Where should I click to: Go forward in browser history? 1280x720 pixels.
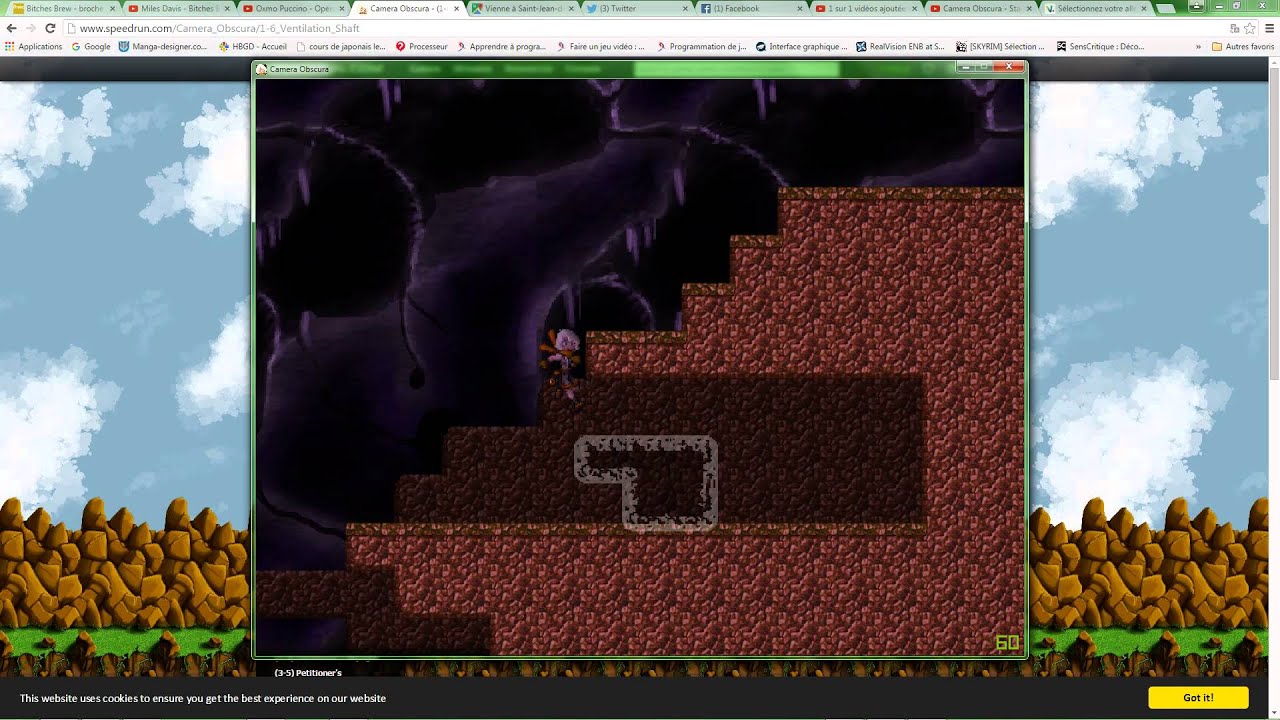[31, 28]
